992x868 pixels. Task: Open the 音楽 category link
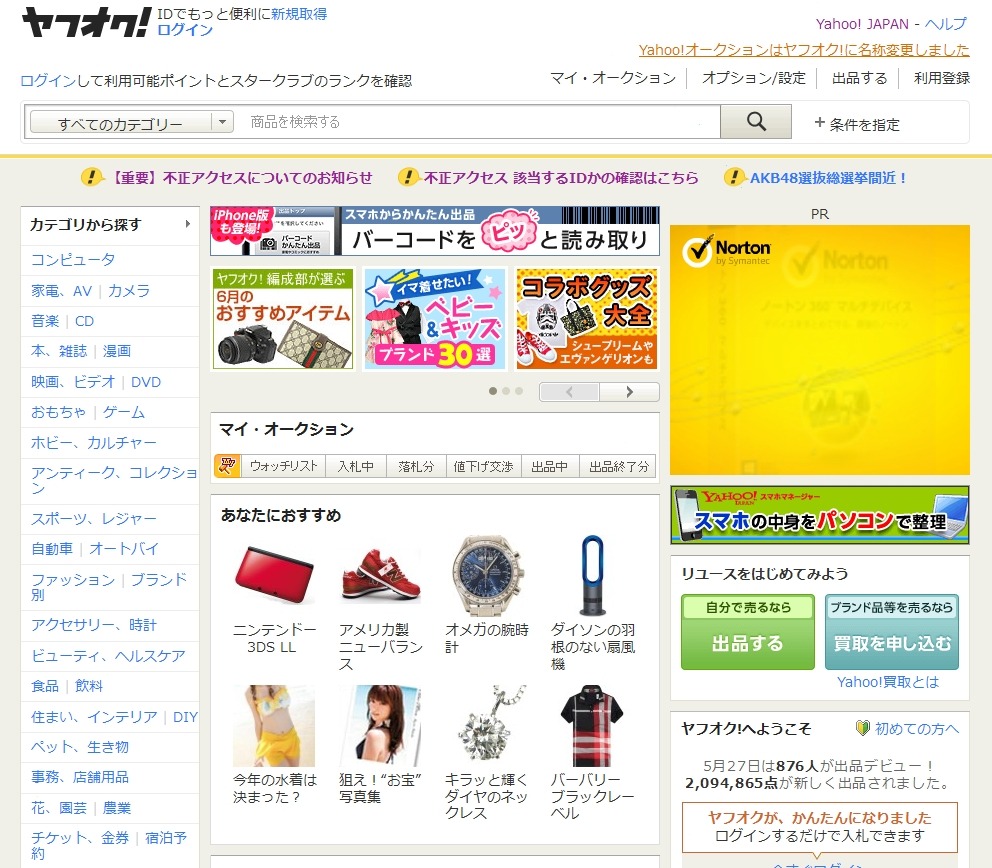pyautogui.click(x=45, y=321)
